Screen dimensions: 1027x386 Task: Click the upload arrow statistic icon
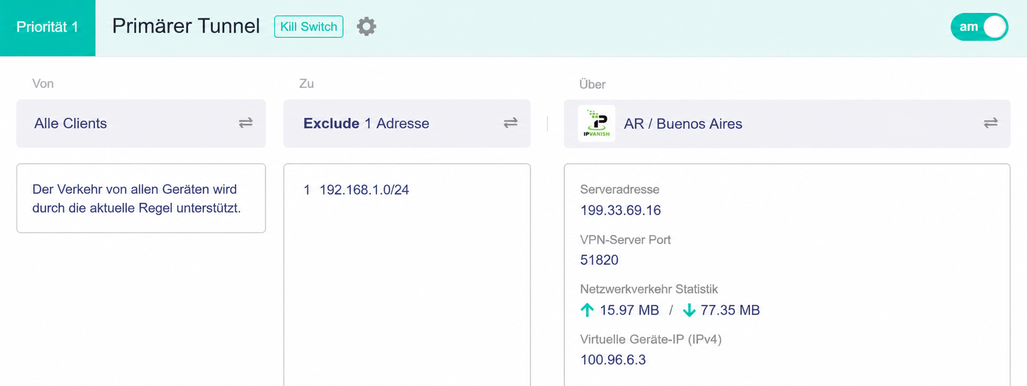pos(587,311)
